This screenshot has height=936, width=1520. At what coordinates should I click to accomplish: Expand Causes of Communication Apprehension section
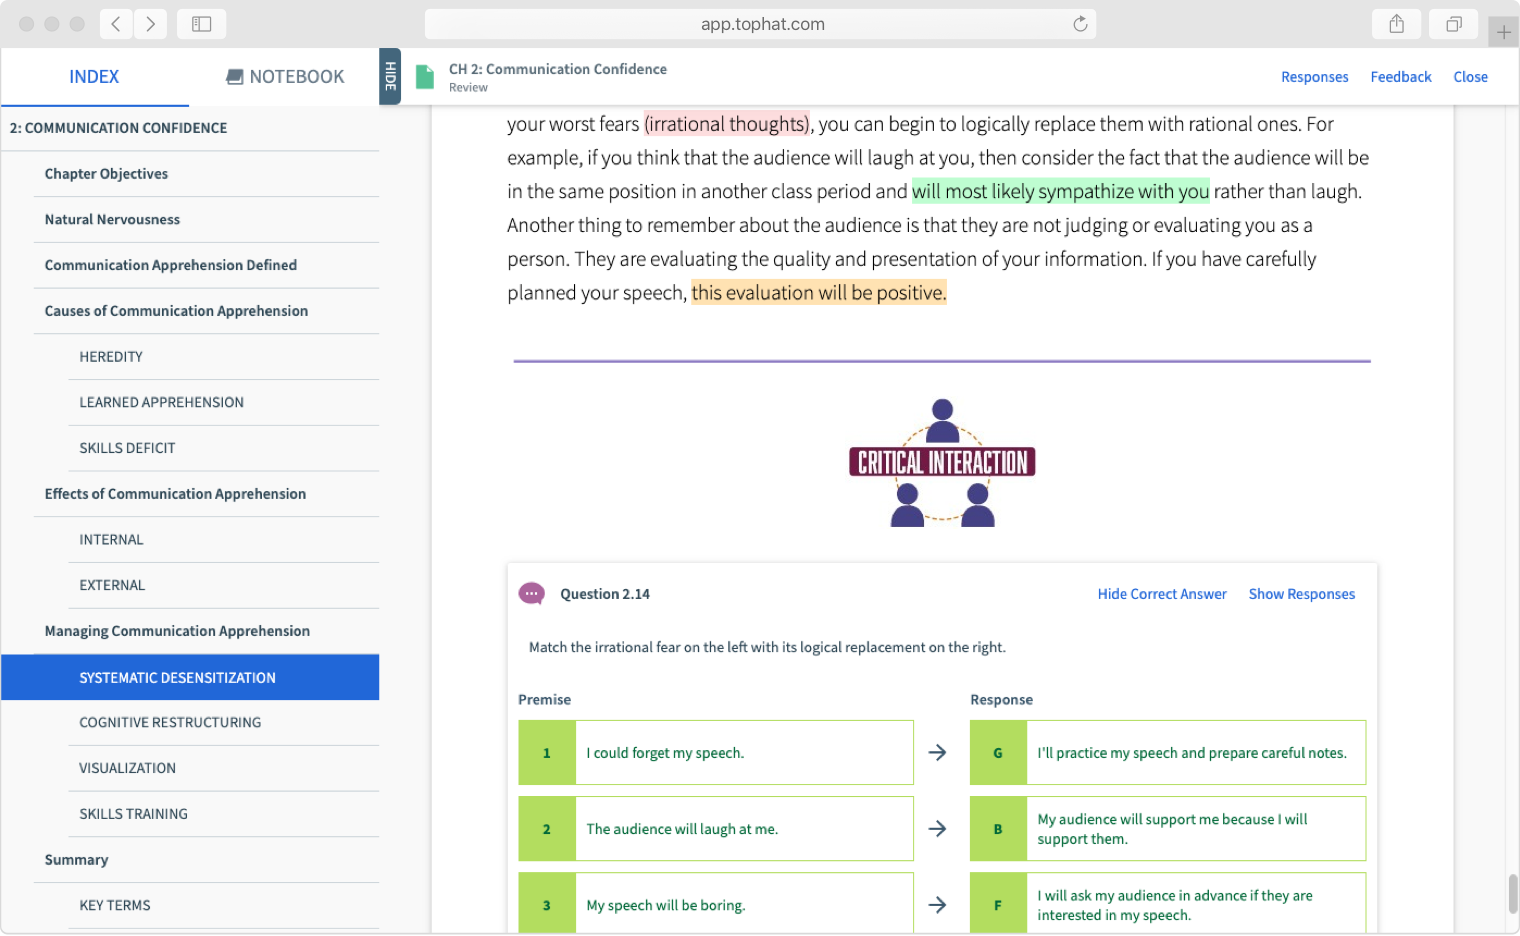[x=176, y=311]
